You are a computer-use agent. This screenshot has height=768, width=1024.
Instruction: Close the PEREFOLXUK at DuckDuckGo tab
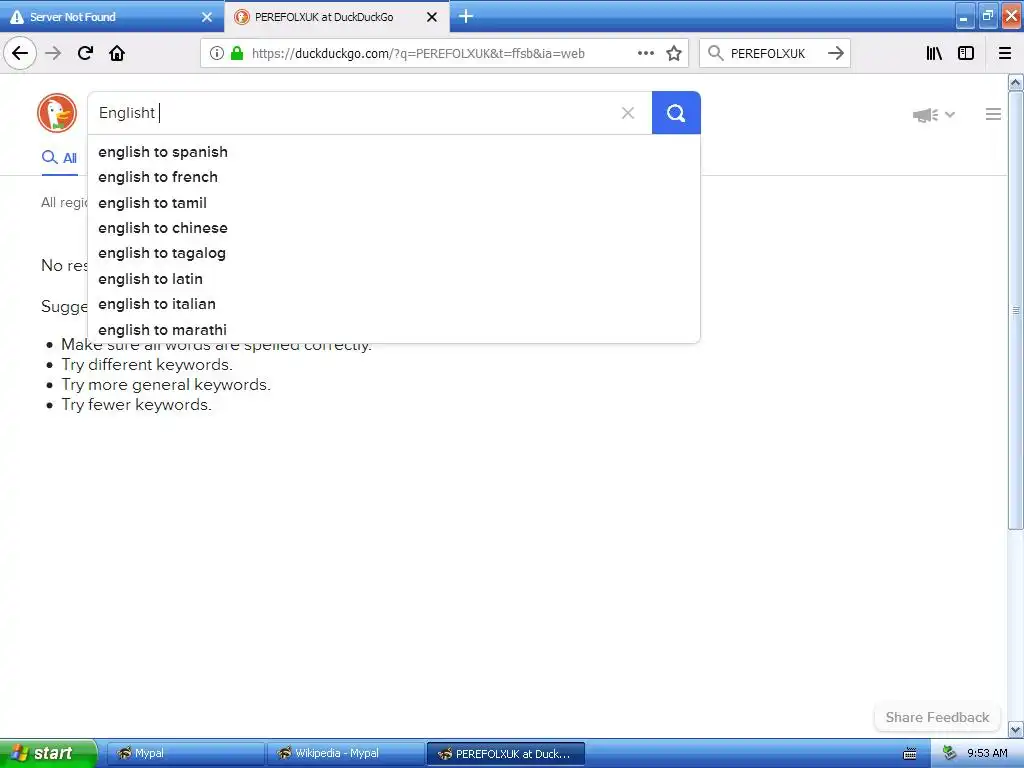[x=432, y=17]
